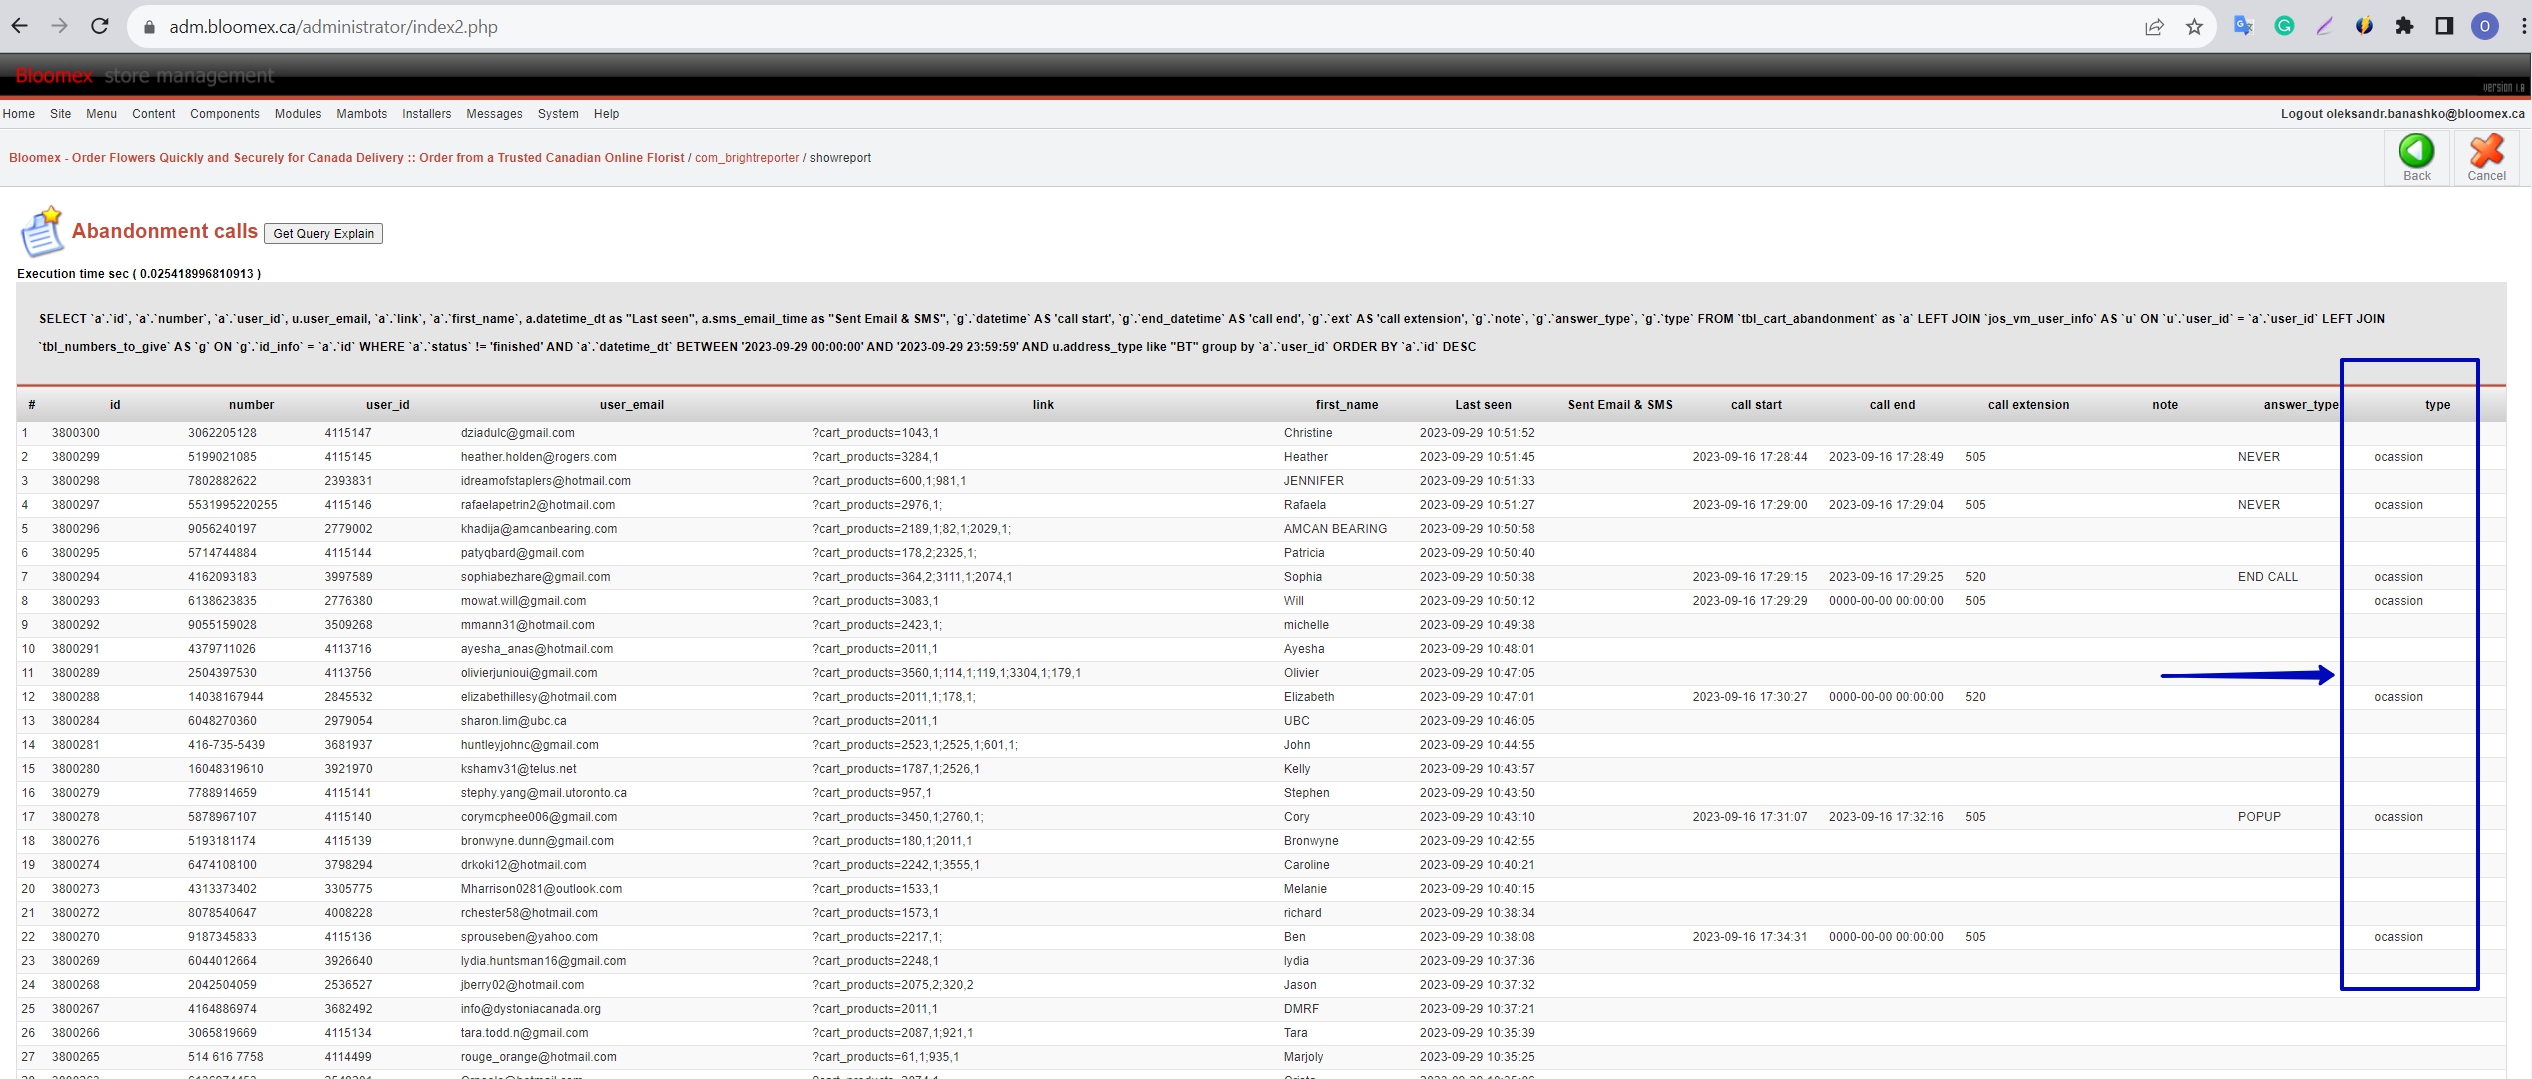Image resolution: width=2532 pixels, height=1079 pixels.
Task: Click the green Back icon
Action: pos(2416,151)
